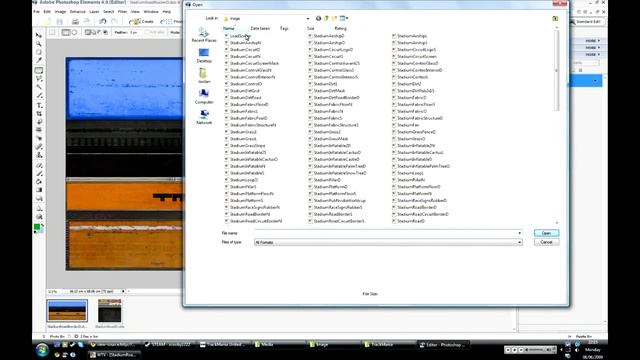Viewport: 640px width, 360px height.
Task: Click the Create button in the toolbar
Action: pos(142,21)
